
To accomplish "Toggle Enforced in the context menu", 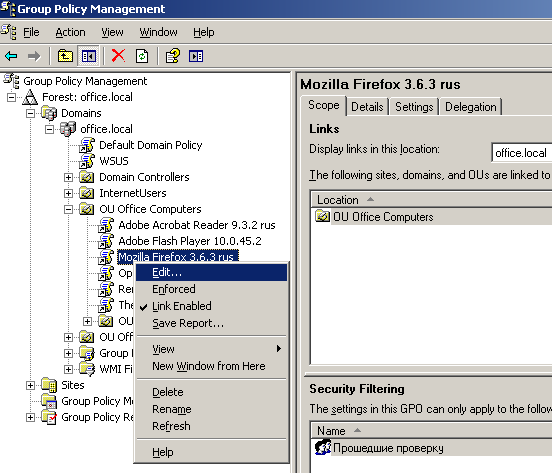I will [212, 289].
